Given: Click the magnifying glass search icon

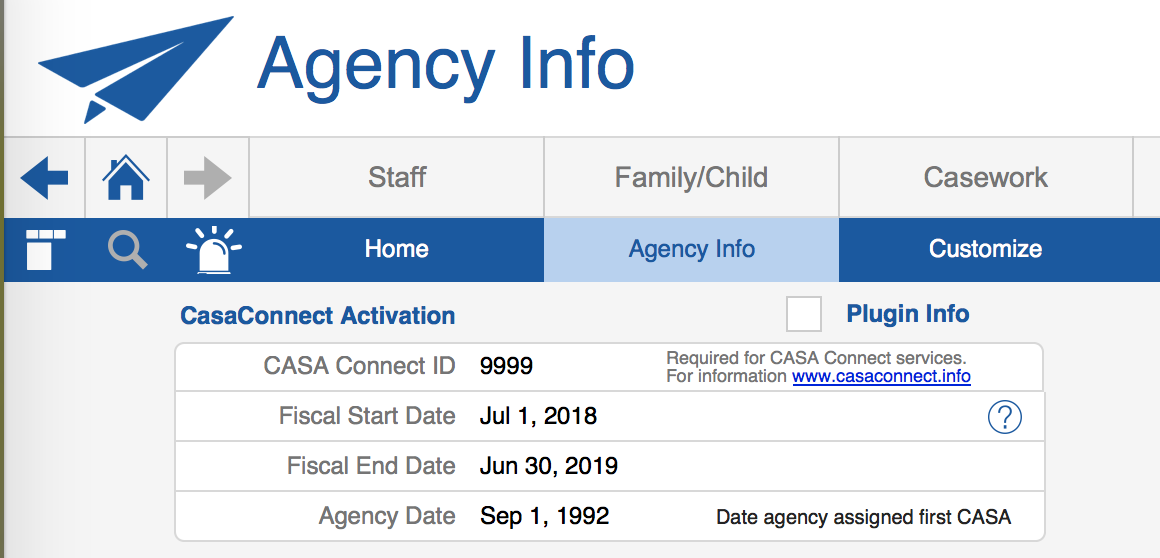Looking at the screenshot, I should (x=127, y=249).
